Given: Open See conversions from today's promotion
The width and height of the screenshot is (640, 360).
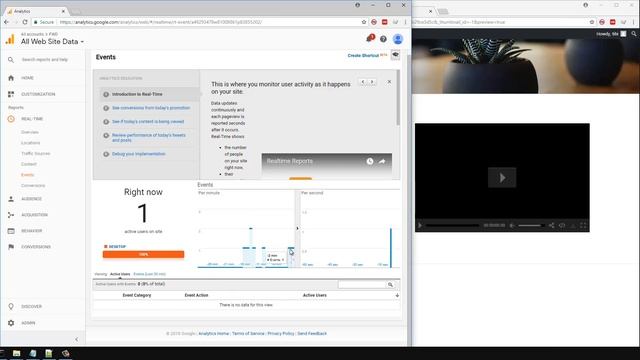Looking at the screenshot, I should (151, 108).
